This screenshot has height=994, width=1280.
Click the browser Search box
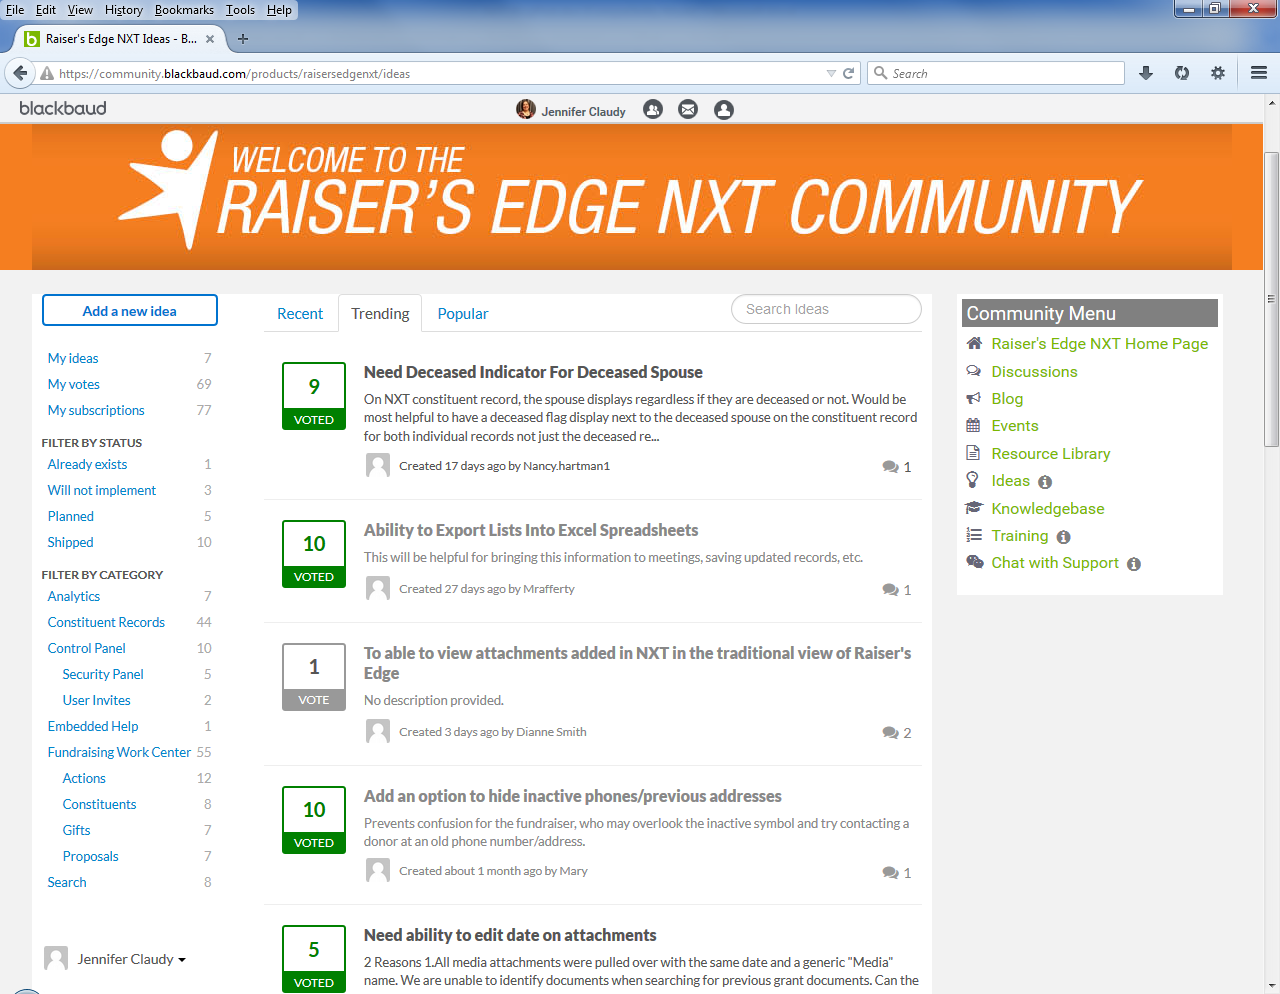coord(996,73)
